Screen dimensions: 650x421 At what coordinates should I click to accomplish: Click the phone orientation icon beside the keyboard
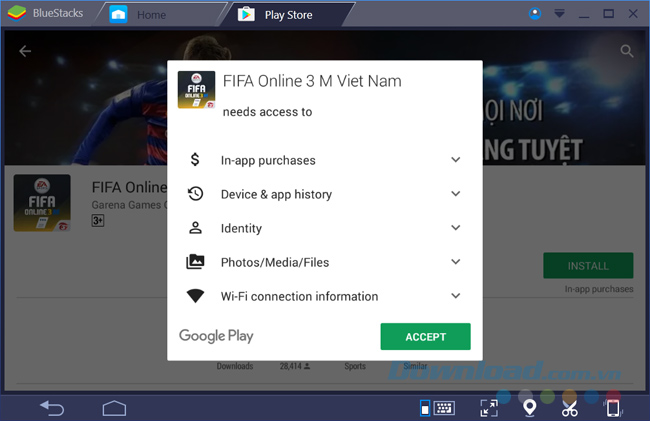pyautogui.click(x=425, y=408)
